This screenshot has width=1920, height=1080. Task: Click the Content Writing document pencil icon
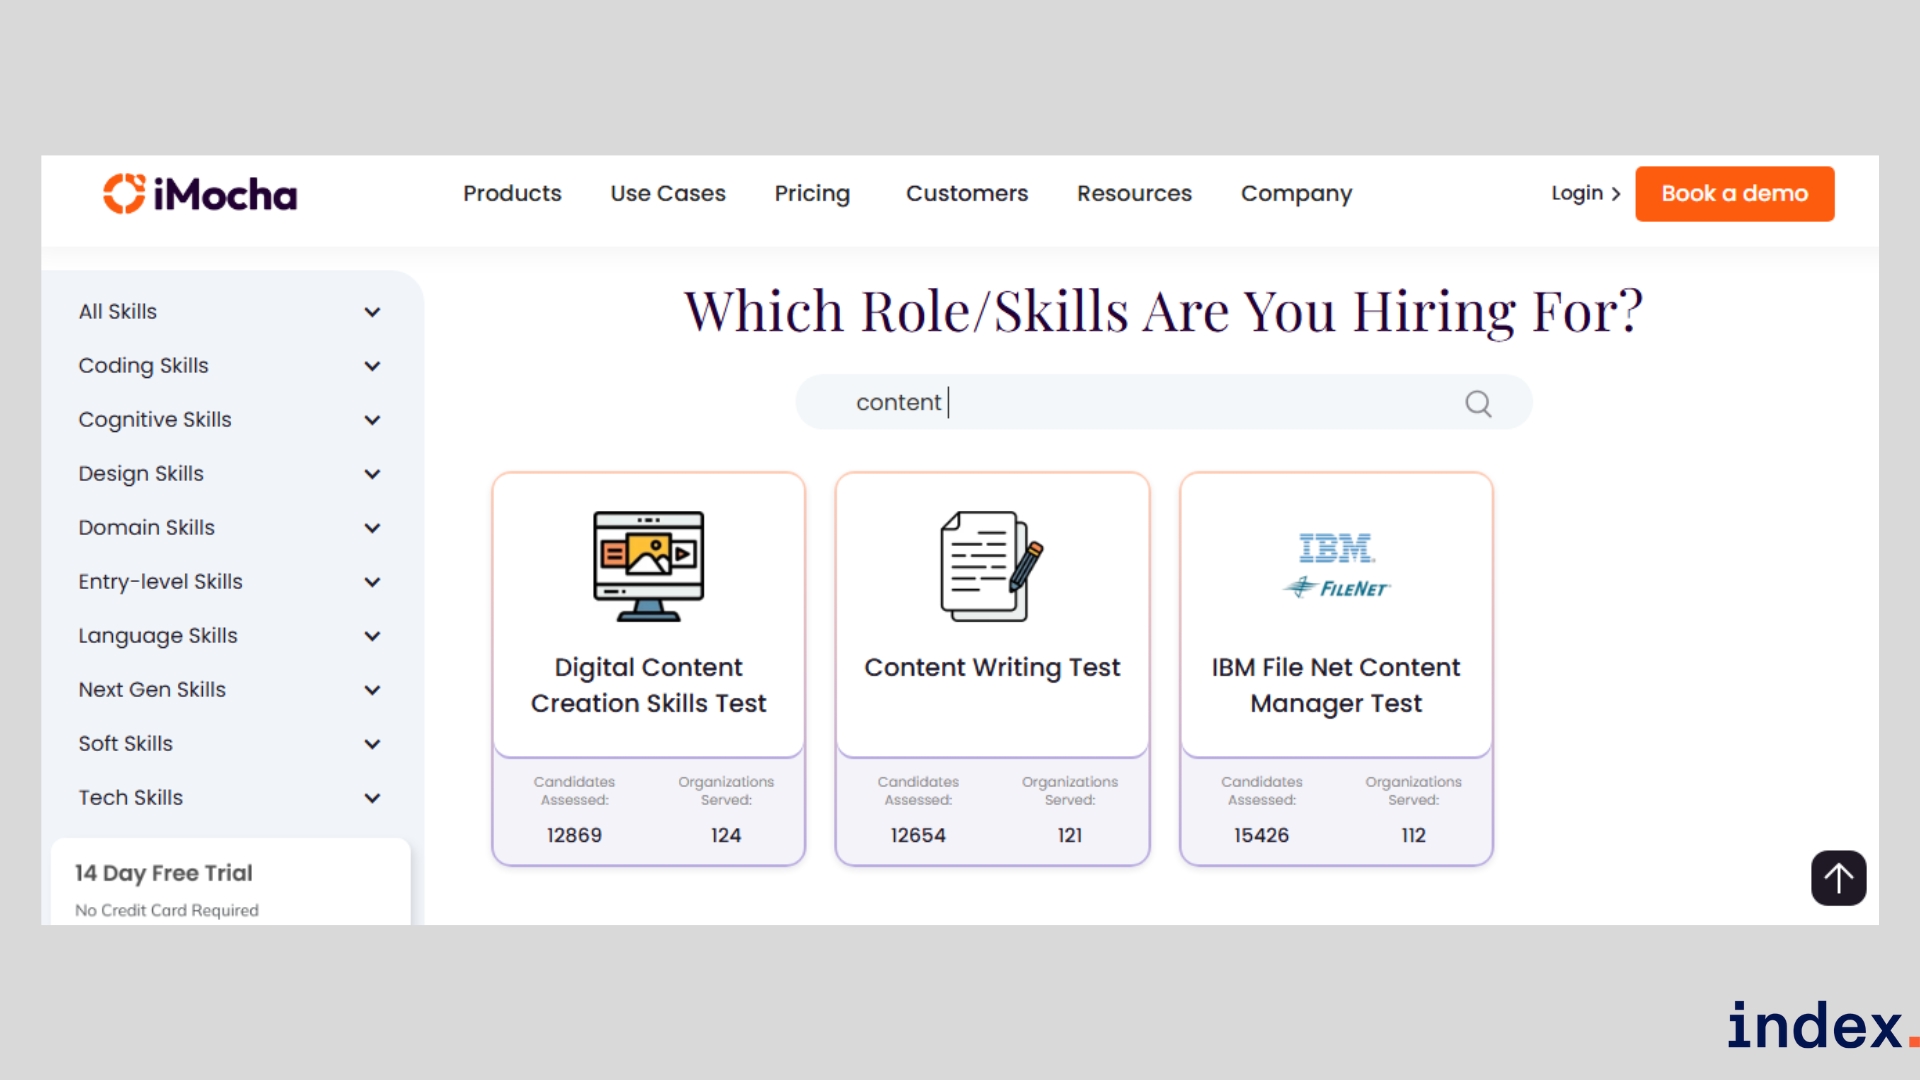pos(991,566)
